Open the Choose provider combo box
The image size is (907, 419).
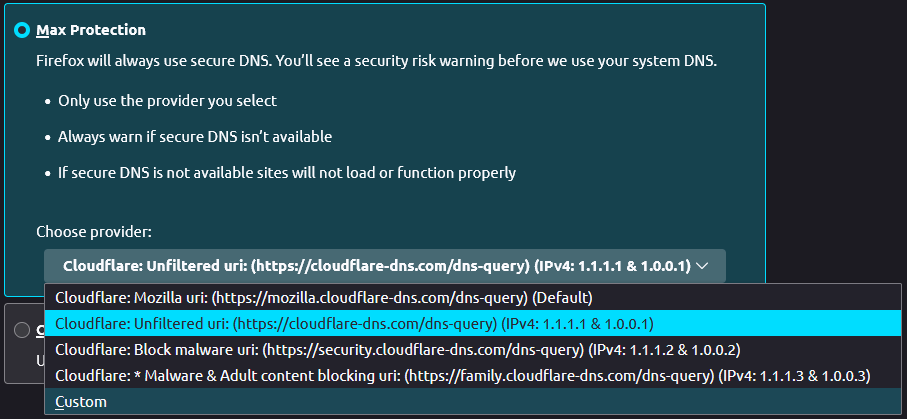(385, 266)
